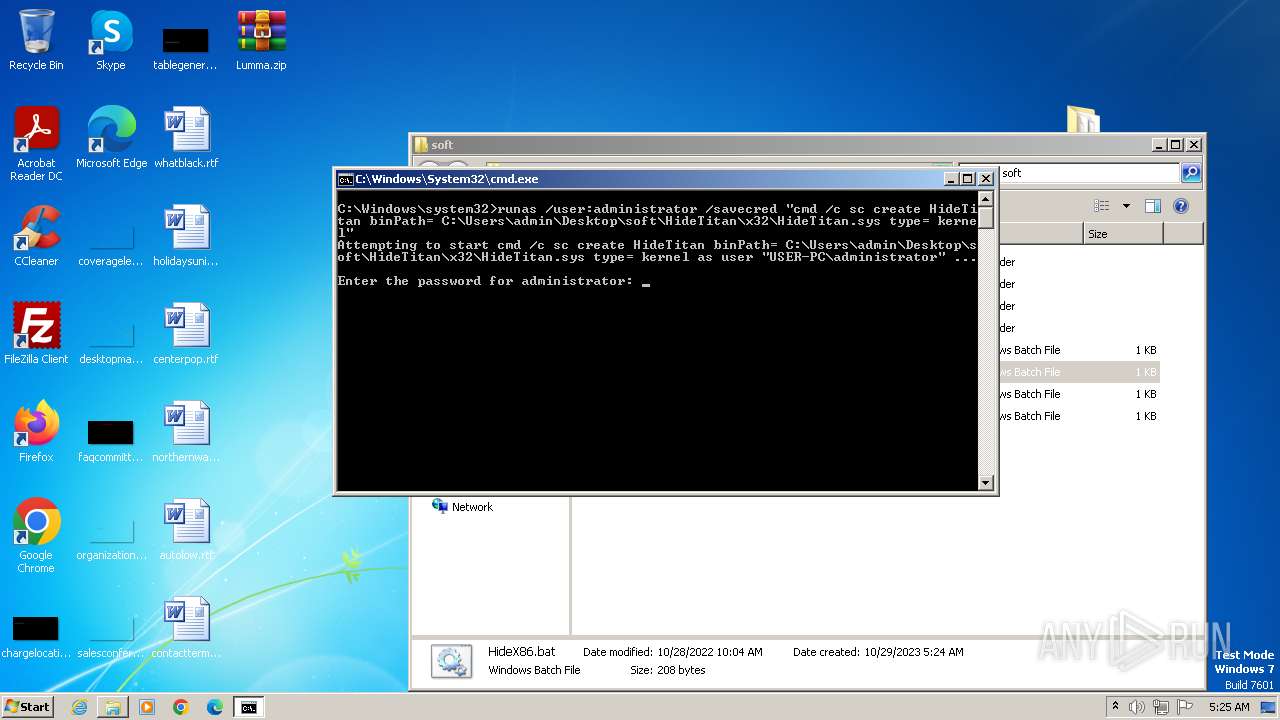Click network status tray icon
This screenshot has height=720, width=1280.
[x=1161, y=707]
